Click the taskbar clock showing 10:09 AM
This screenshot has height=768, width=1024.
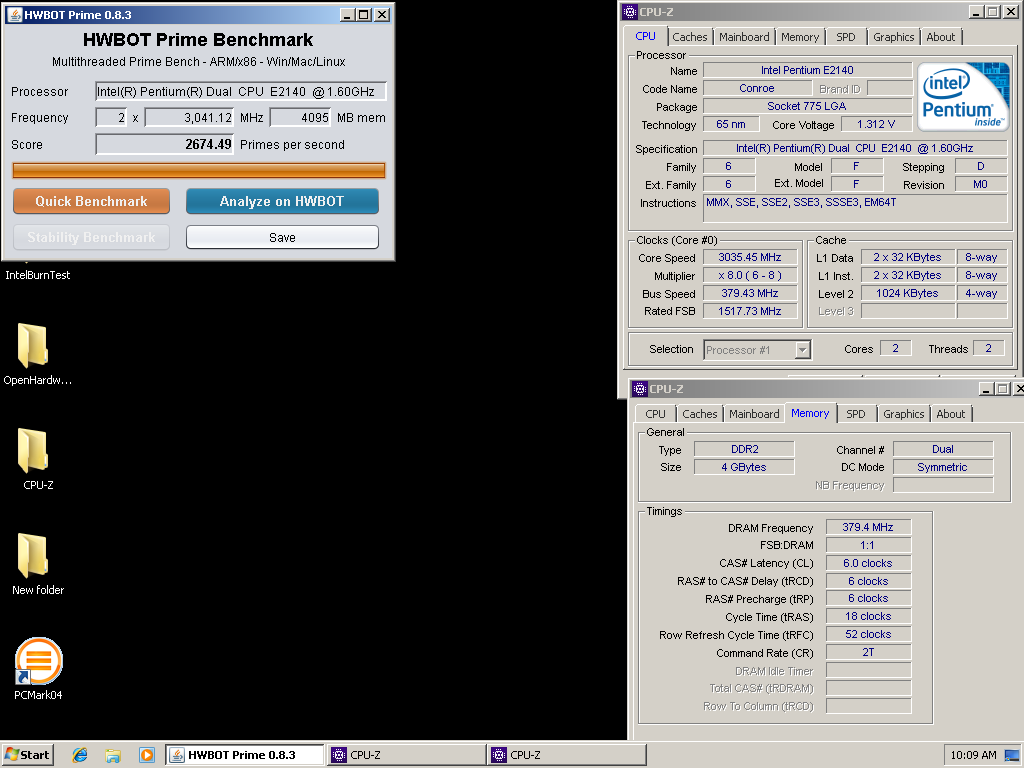coord(973,755)
